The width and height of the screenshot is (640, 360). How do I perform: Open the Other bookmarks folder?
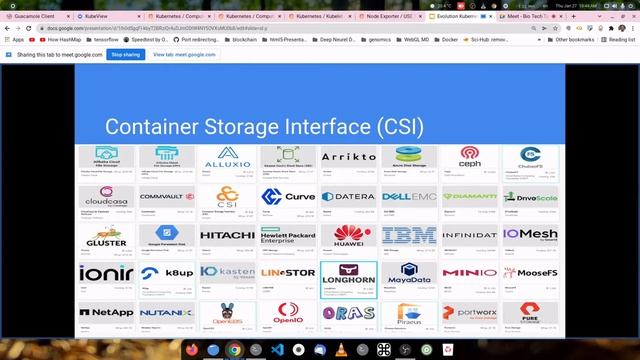tap(571, 40)
